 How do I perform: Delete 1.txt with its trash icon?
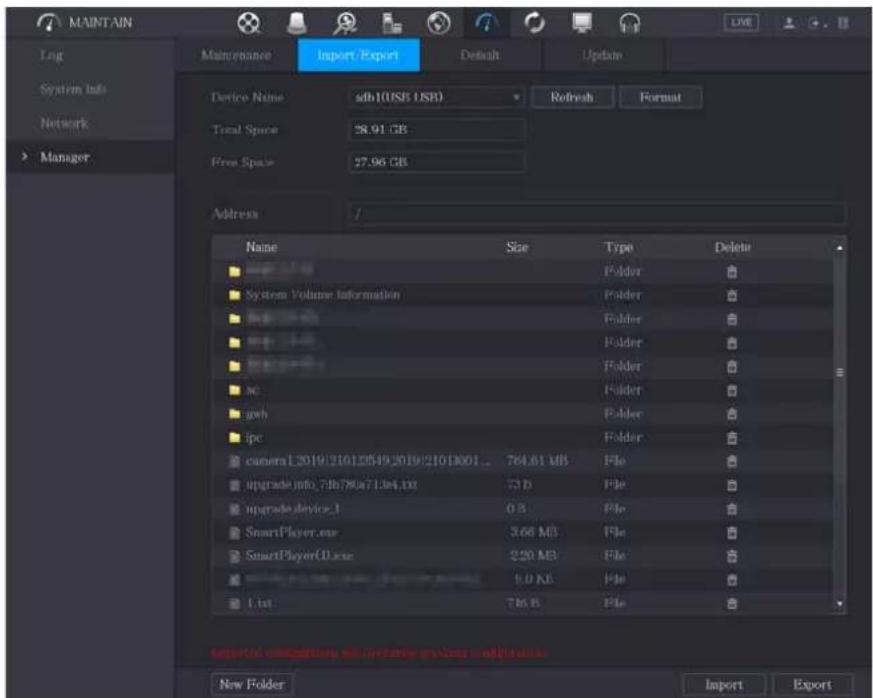pyautogui.click(x=732, y=603)
